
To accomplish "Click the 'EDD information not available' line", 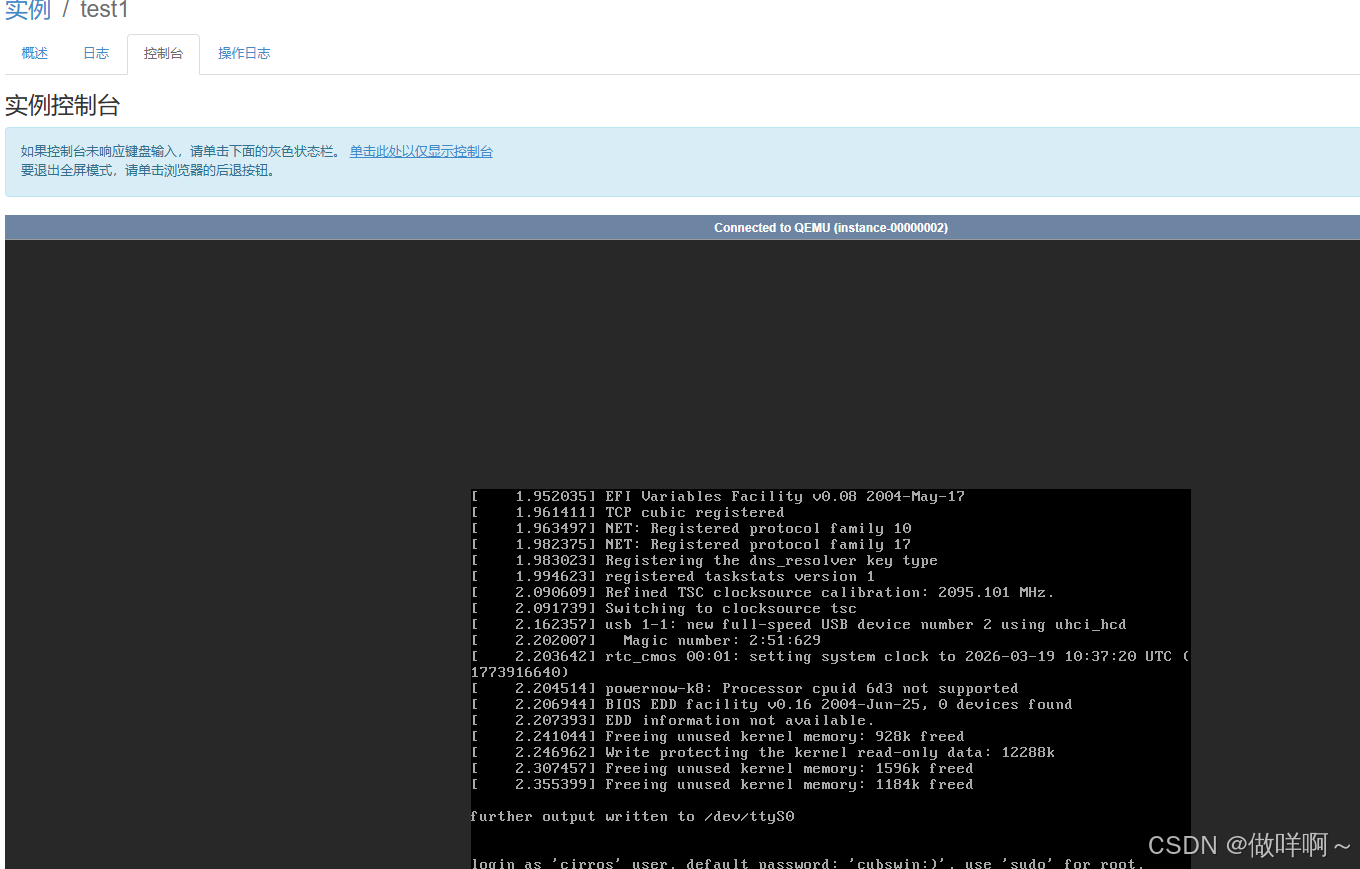I will (673, 721).
